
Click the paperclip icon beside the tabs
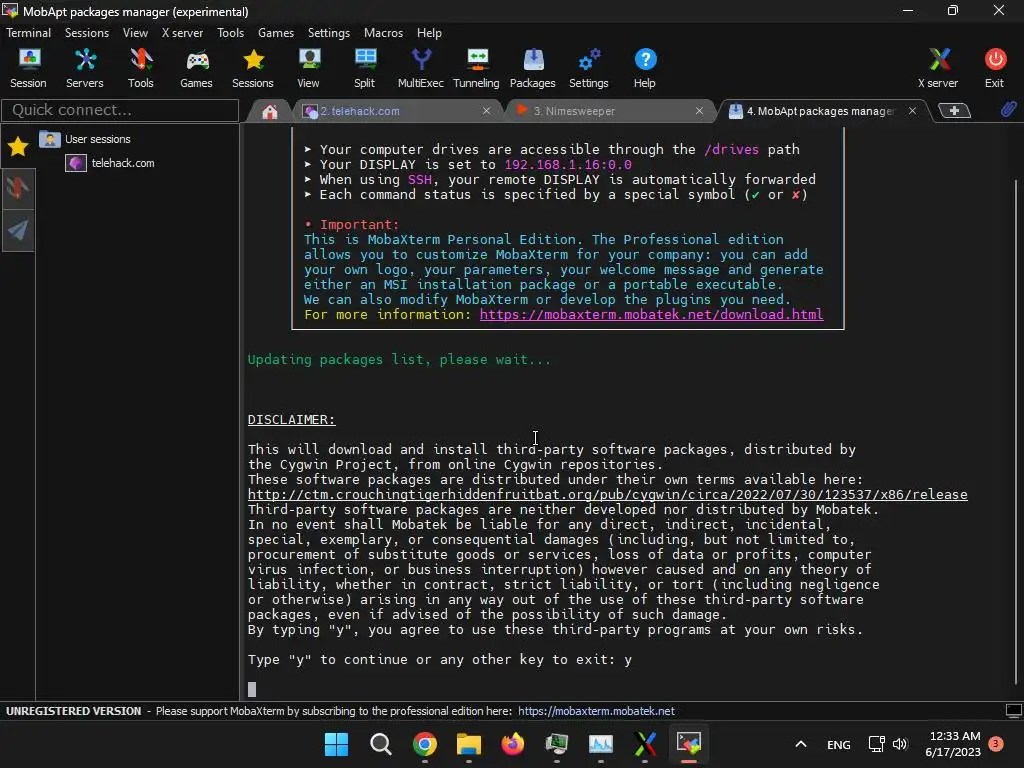click(1008, 110)
